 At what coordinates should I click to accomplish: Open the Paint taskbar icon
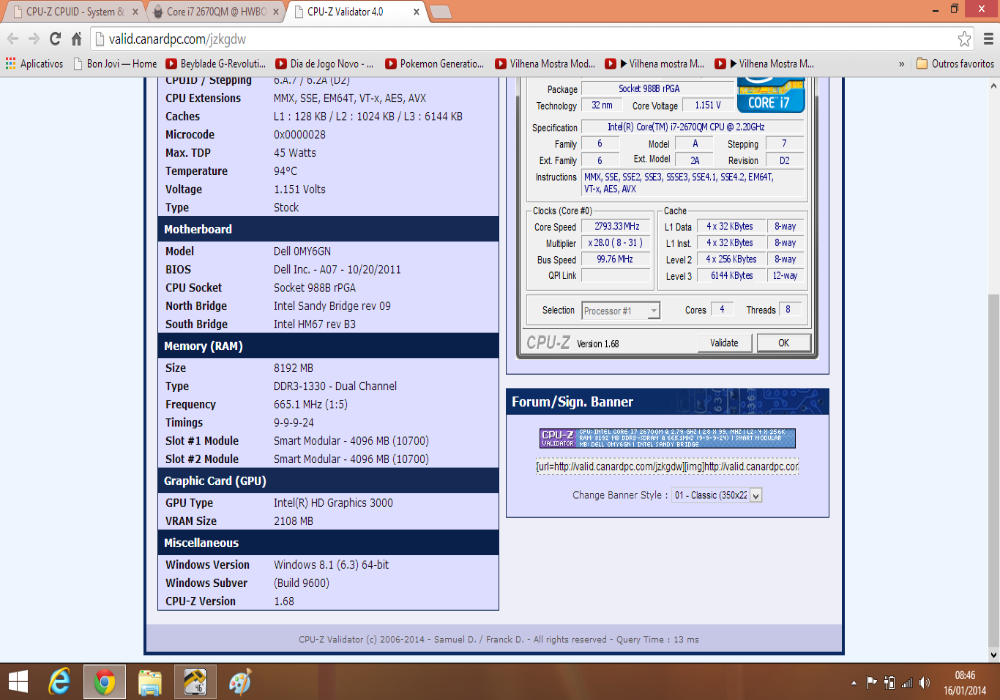point(240,682)
